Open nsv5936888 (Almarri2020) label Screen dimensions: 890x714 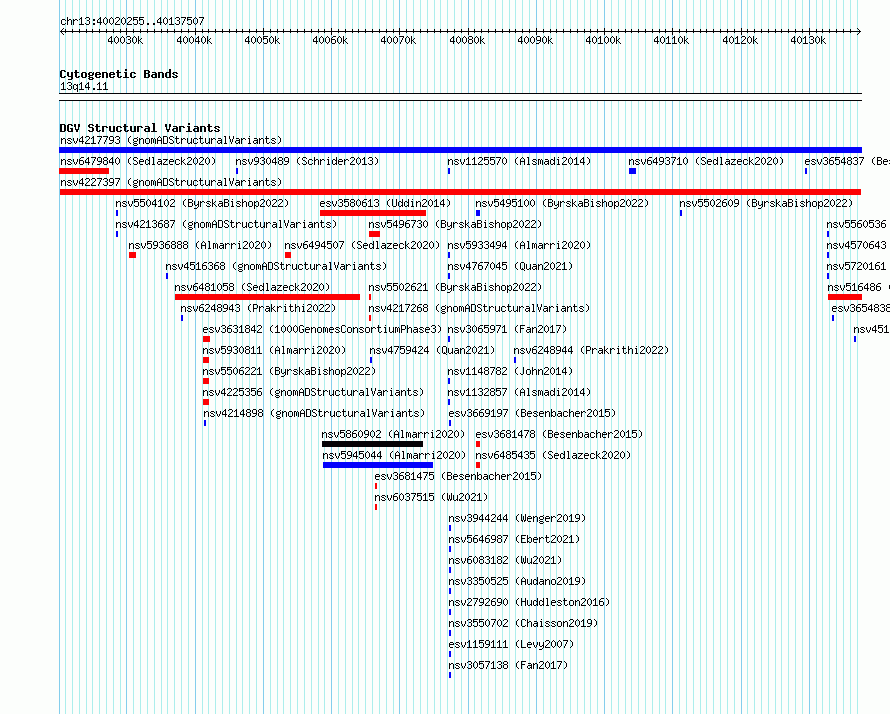click(x=200, y=245)
